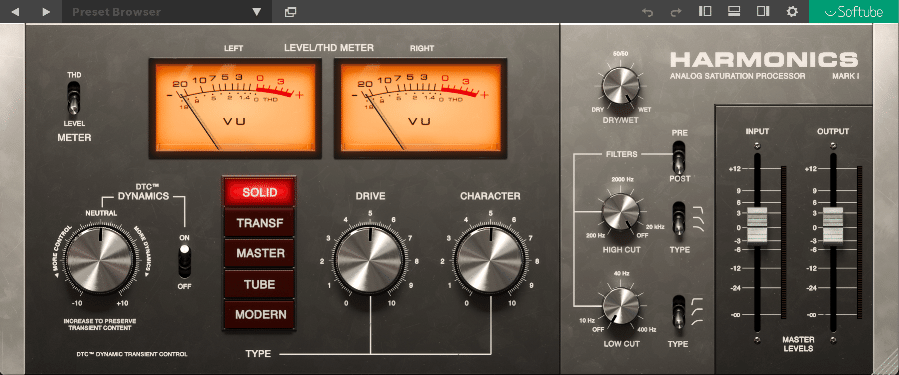
Task: Click the undo arrow icon
Action: 648,11
